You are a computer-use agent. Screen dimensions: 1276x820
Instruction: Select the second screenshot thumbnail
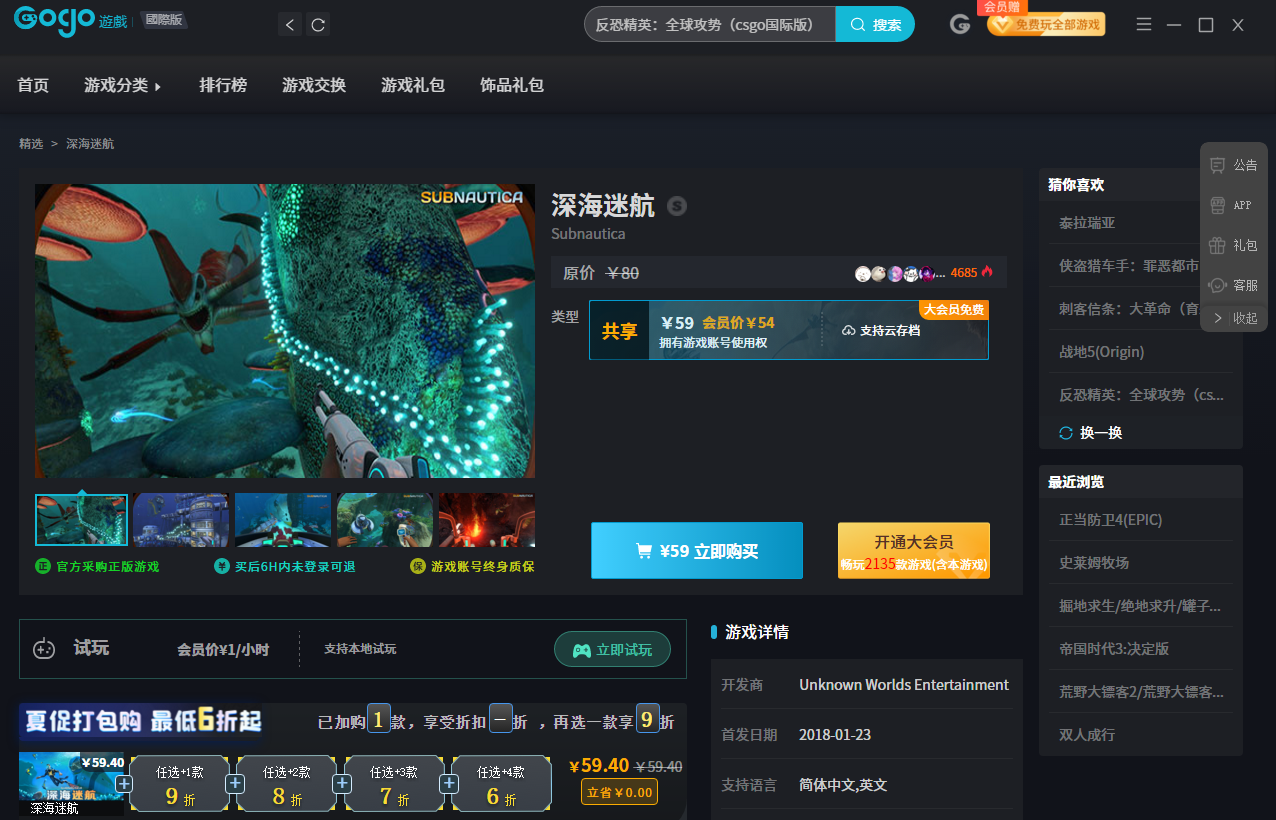point(181,520)
